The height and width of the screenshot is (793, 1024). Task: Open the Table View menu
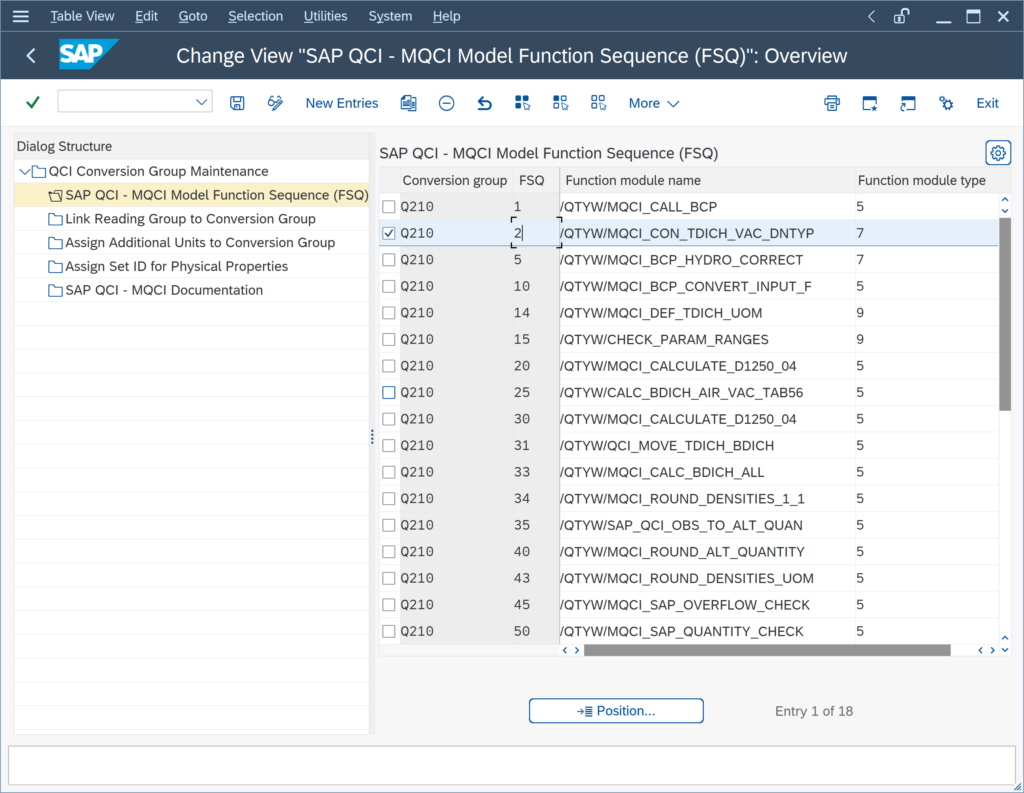pyautogui.click(x=82, y=16)
